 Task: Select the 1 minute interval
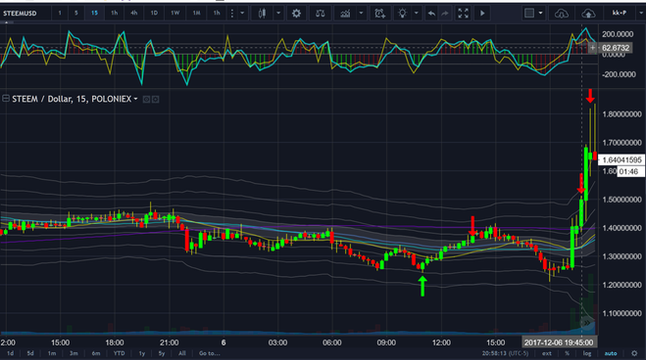coord(60,13)
